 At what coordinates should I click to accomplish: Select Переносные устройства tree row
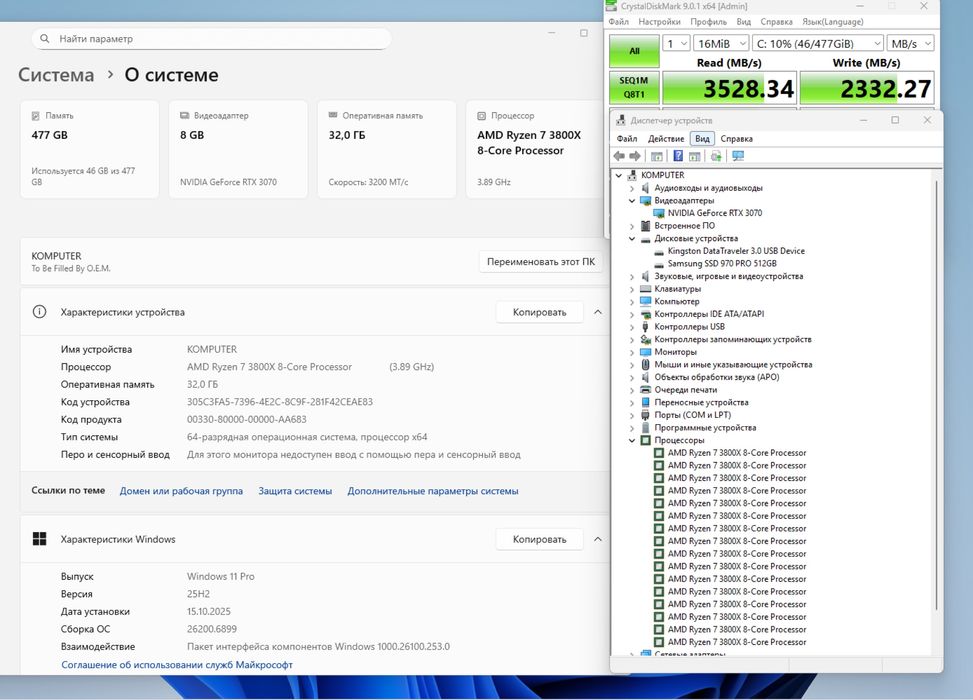pos(701,402)
